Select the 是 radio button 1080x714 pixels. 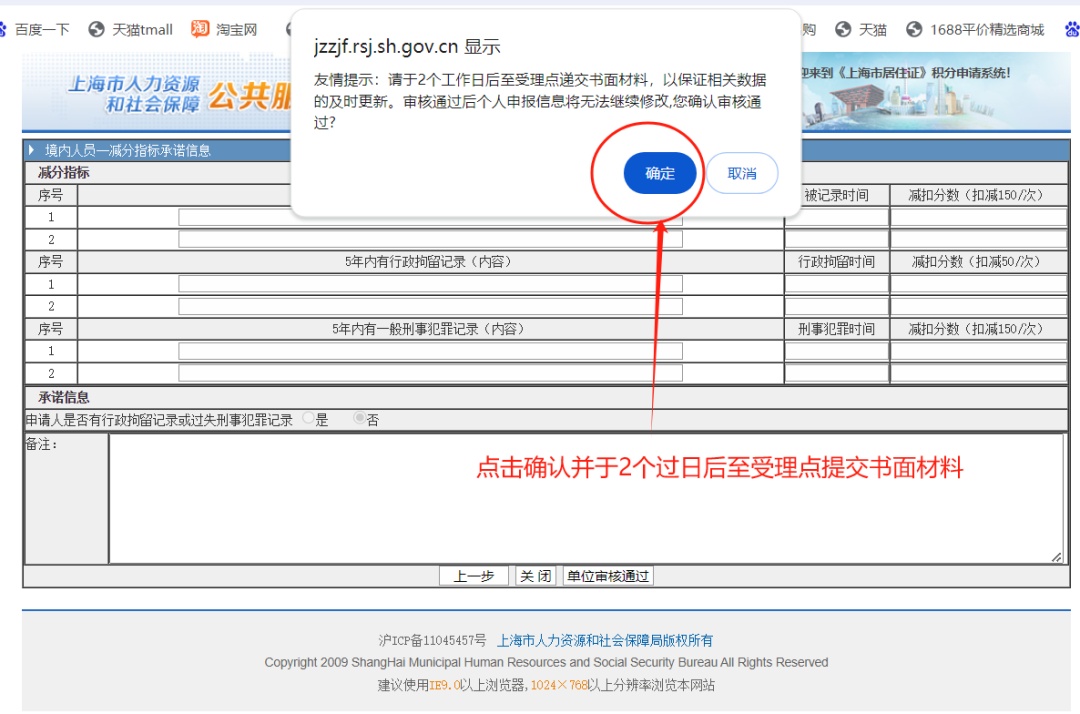tap(309, 420)
